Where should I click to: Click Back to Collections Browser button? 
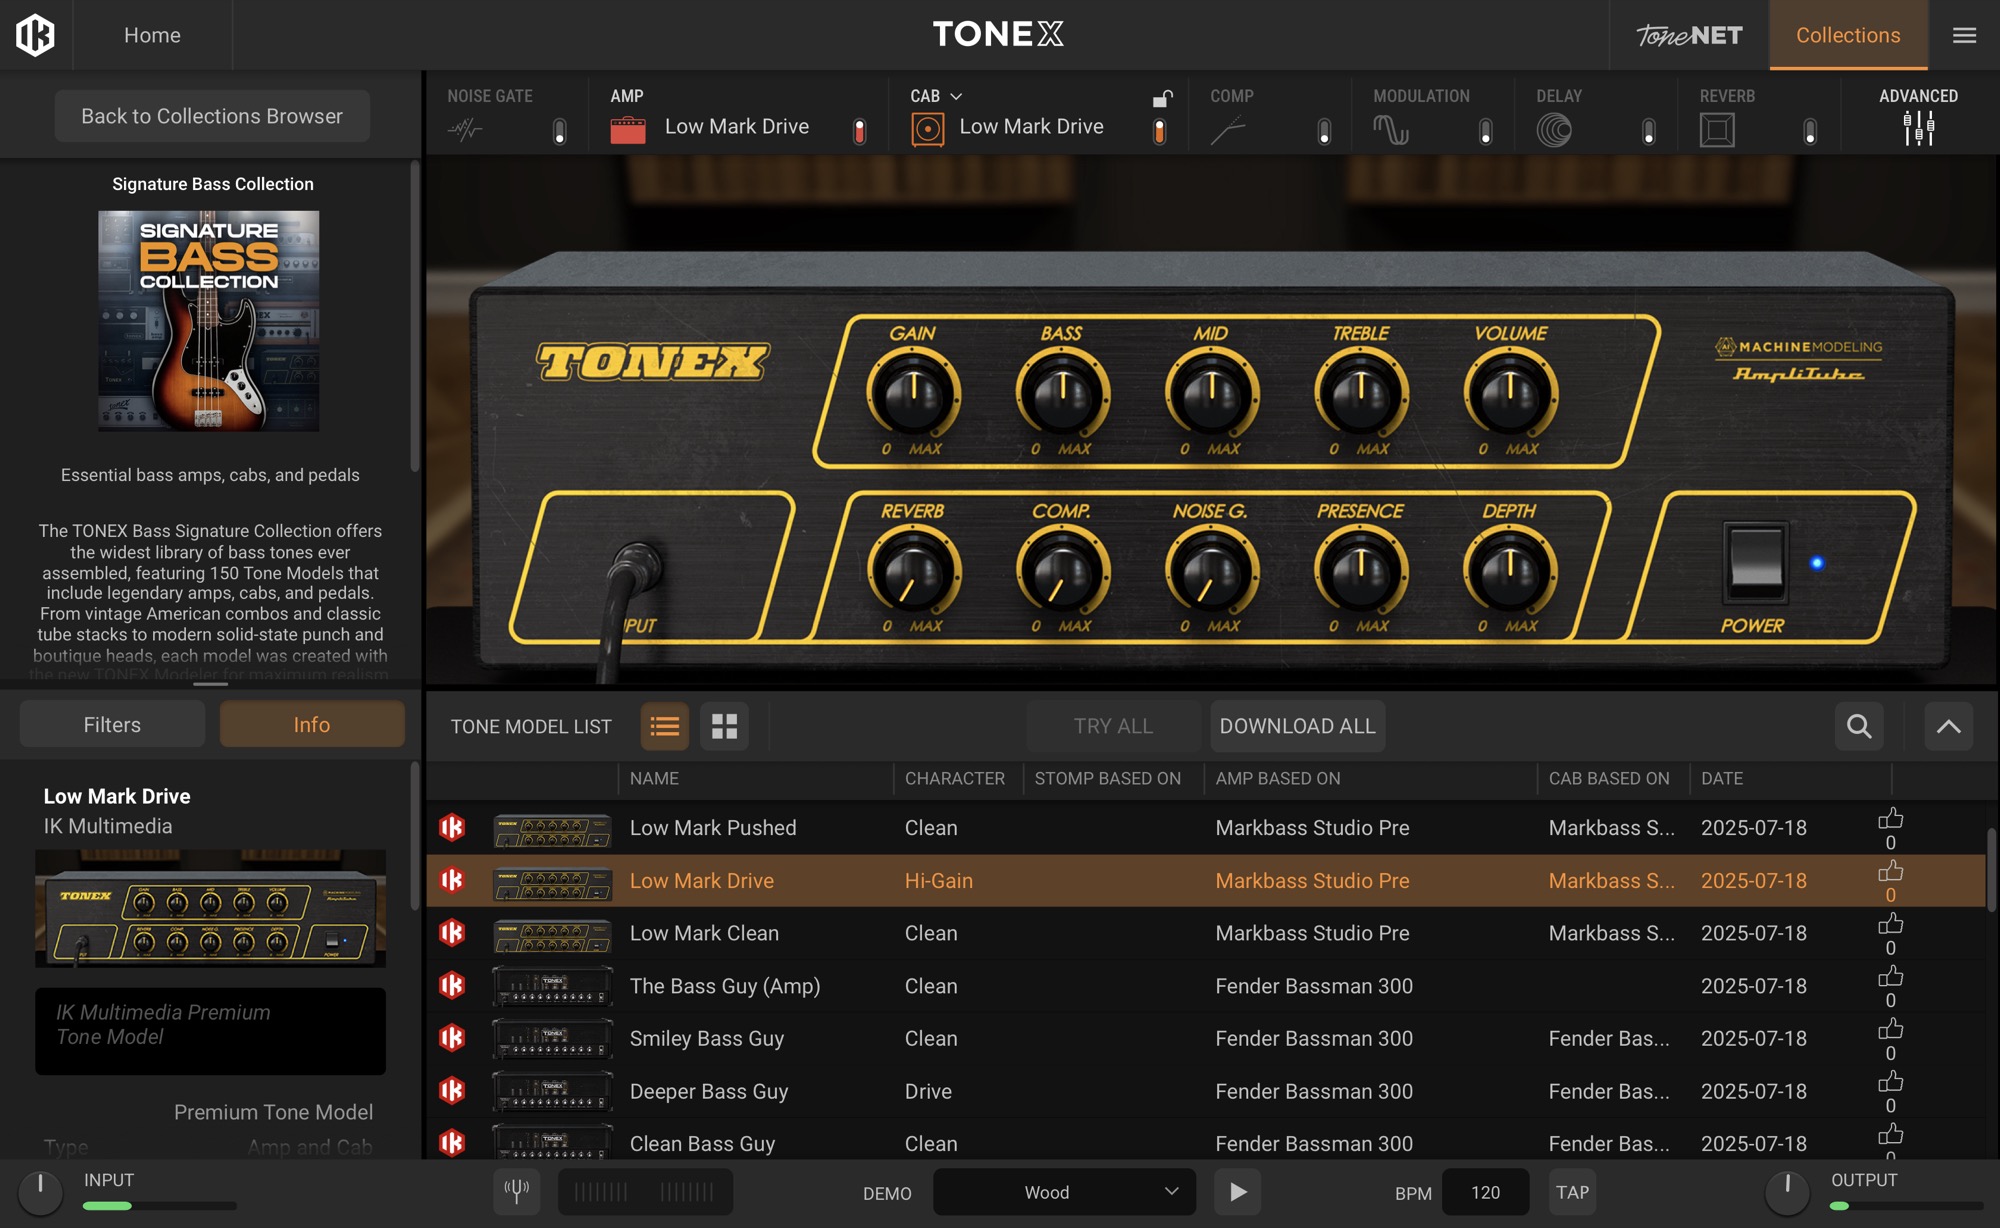212,116
